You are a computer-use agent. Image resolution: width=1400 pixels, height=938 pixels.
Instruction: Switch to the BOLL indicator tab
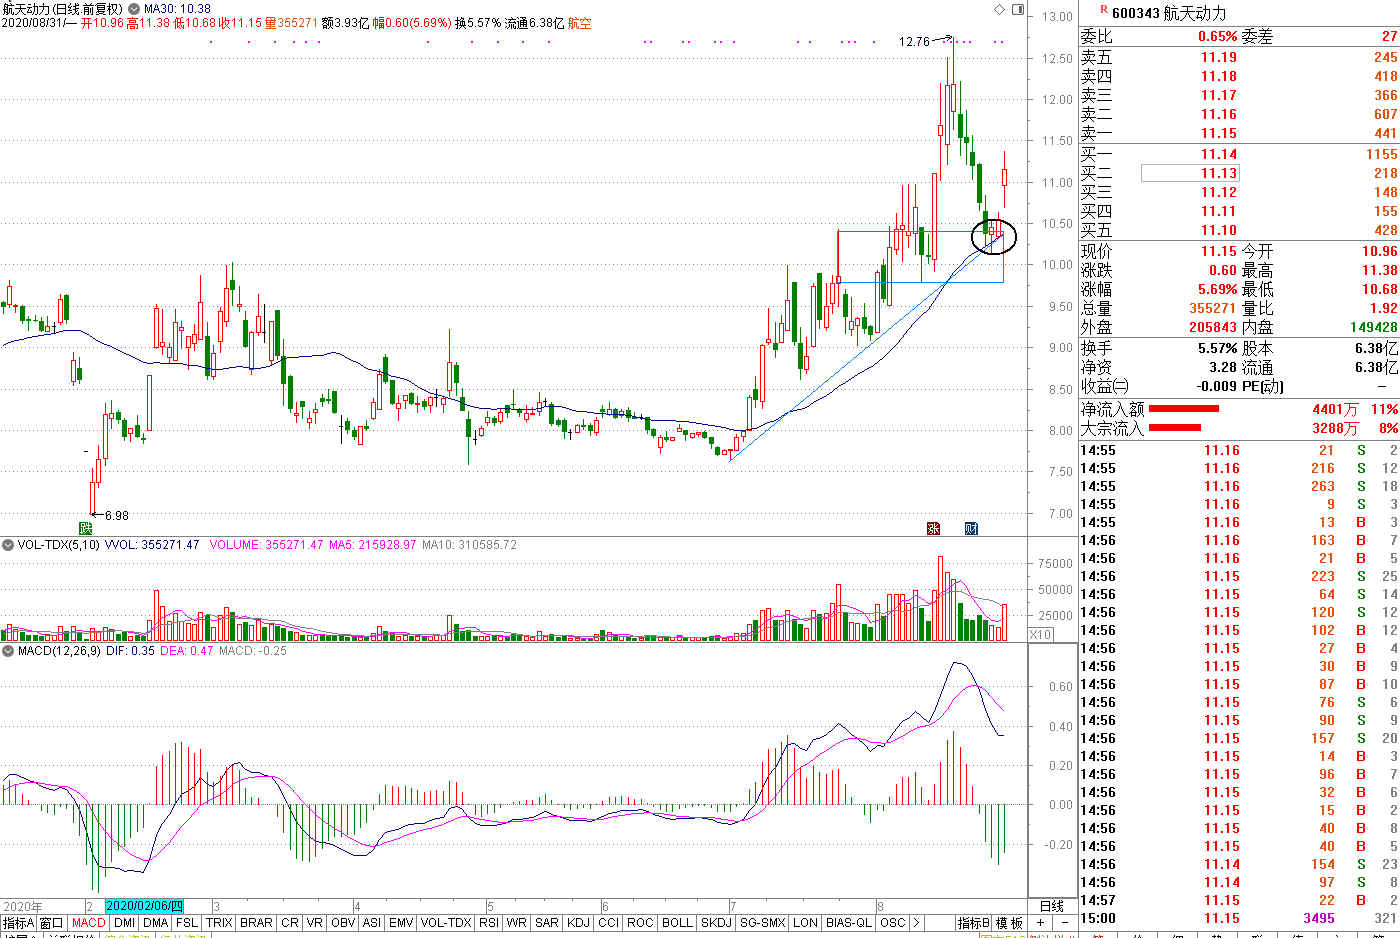(677, 922)
